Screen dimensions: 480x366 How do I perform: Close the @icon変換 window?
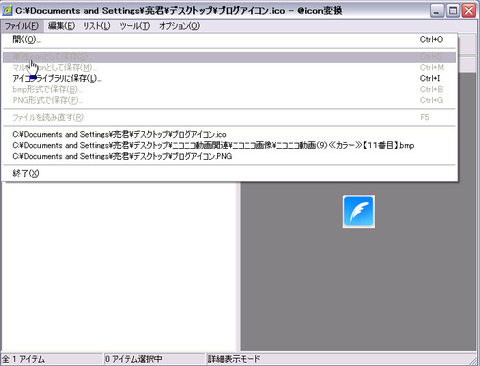(x=469, y=11)
